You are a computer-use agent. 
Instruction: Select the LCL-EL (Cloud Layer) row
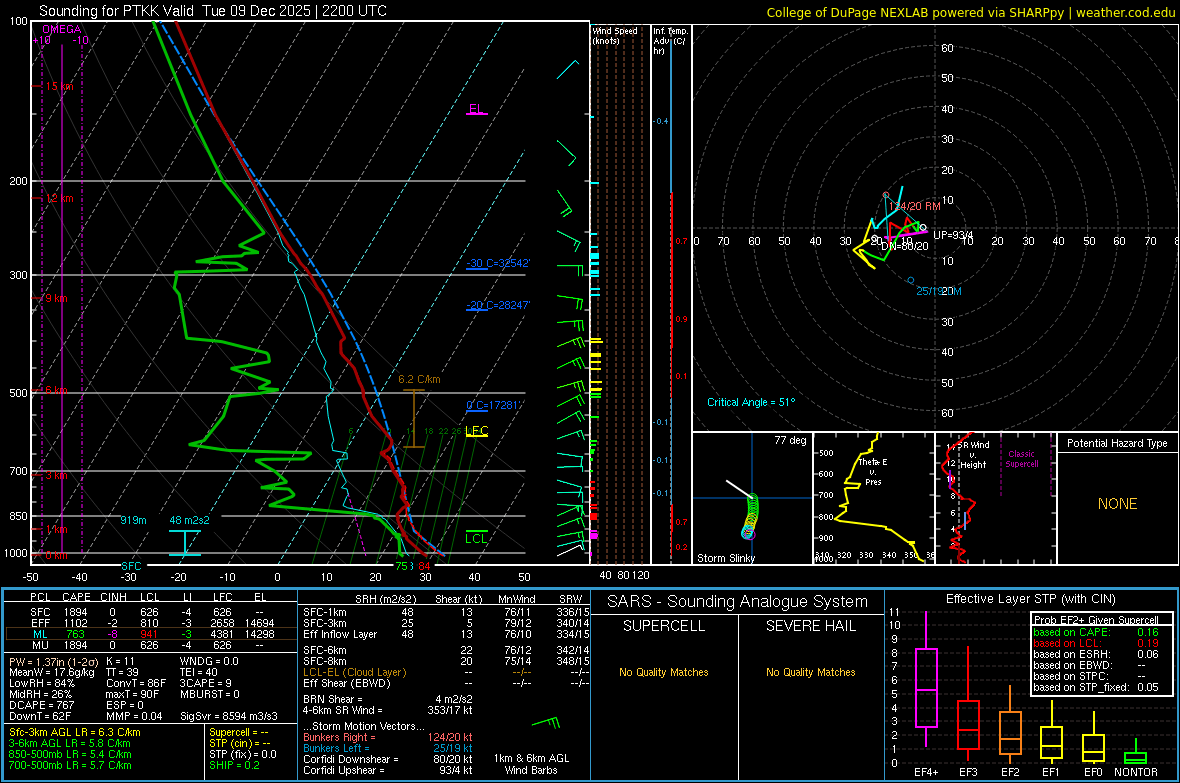(446, 672)
